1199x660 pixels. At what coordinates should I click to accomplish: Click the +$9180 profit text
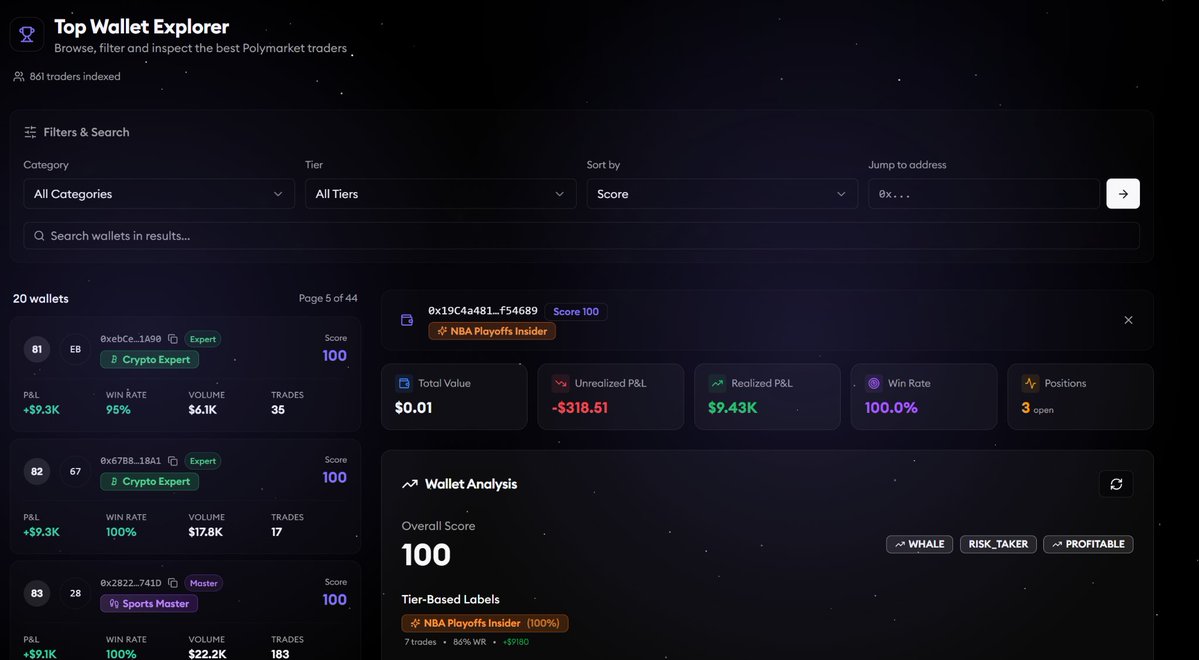click(x=515, y=642)
